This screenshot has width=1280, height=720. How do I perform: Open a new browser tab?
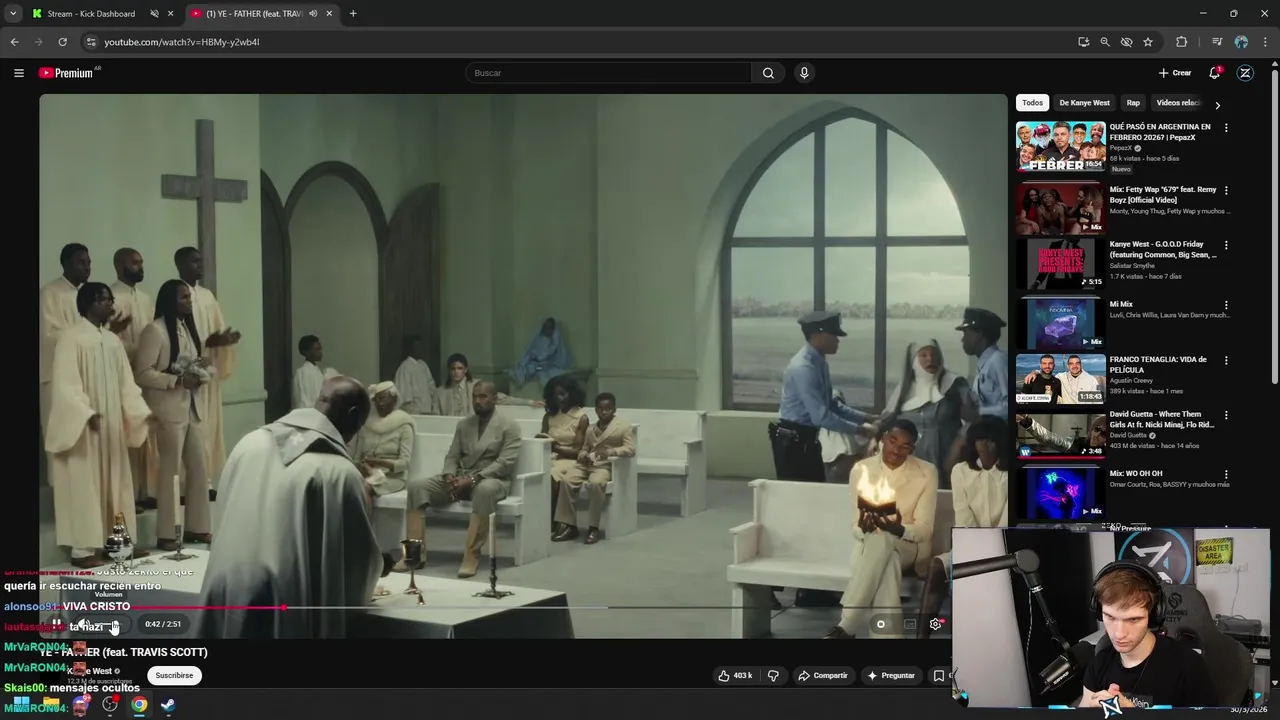tap(353, 14)
